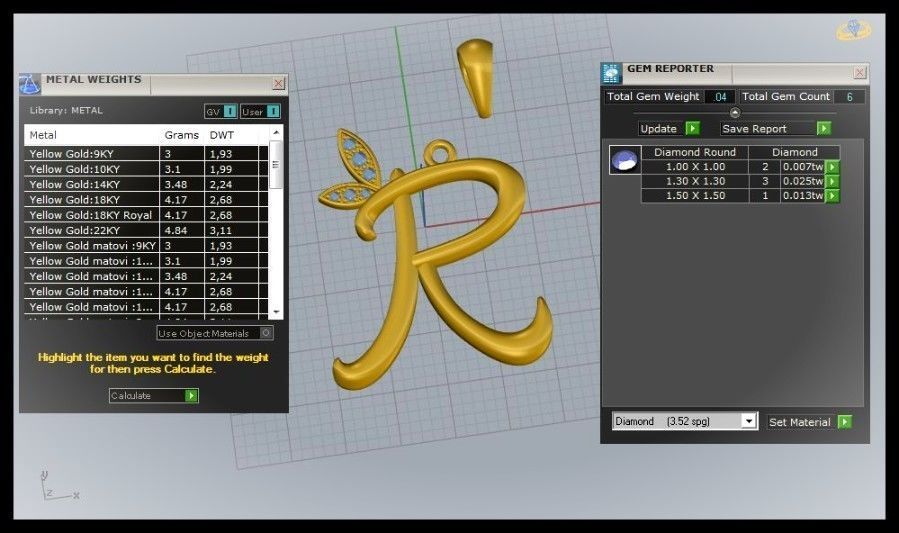Click the 4.17 grams cell for 18KY Royal
Viewport: 899px width, 533px height.
[x=182, y=215]
